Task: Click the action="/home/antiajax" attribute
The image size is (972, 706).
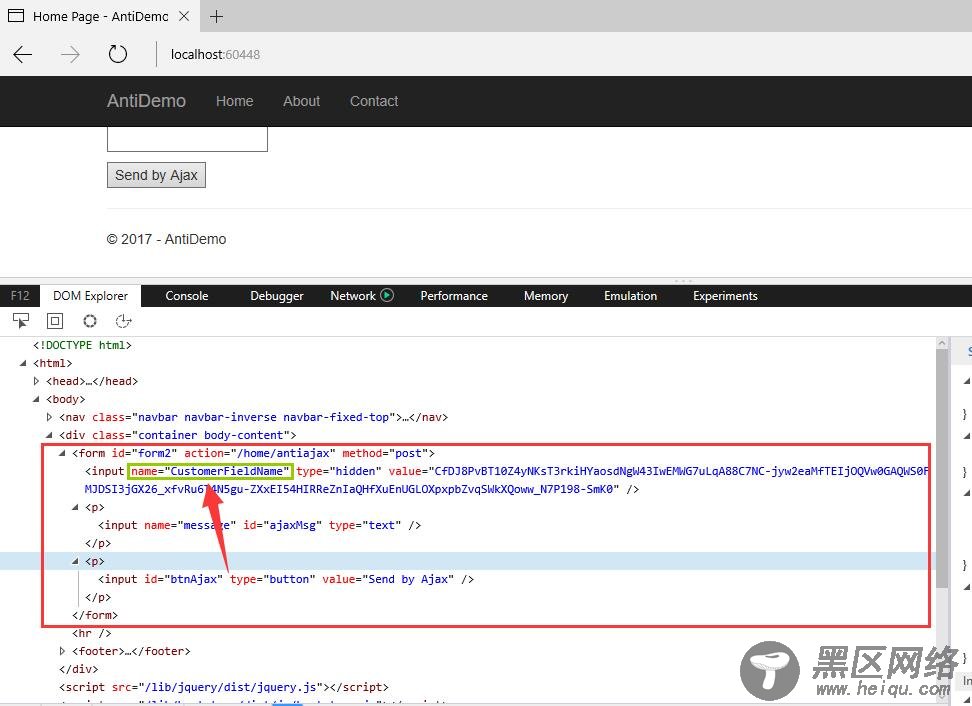Action: (x=260, y=453)
